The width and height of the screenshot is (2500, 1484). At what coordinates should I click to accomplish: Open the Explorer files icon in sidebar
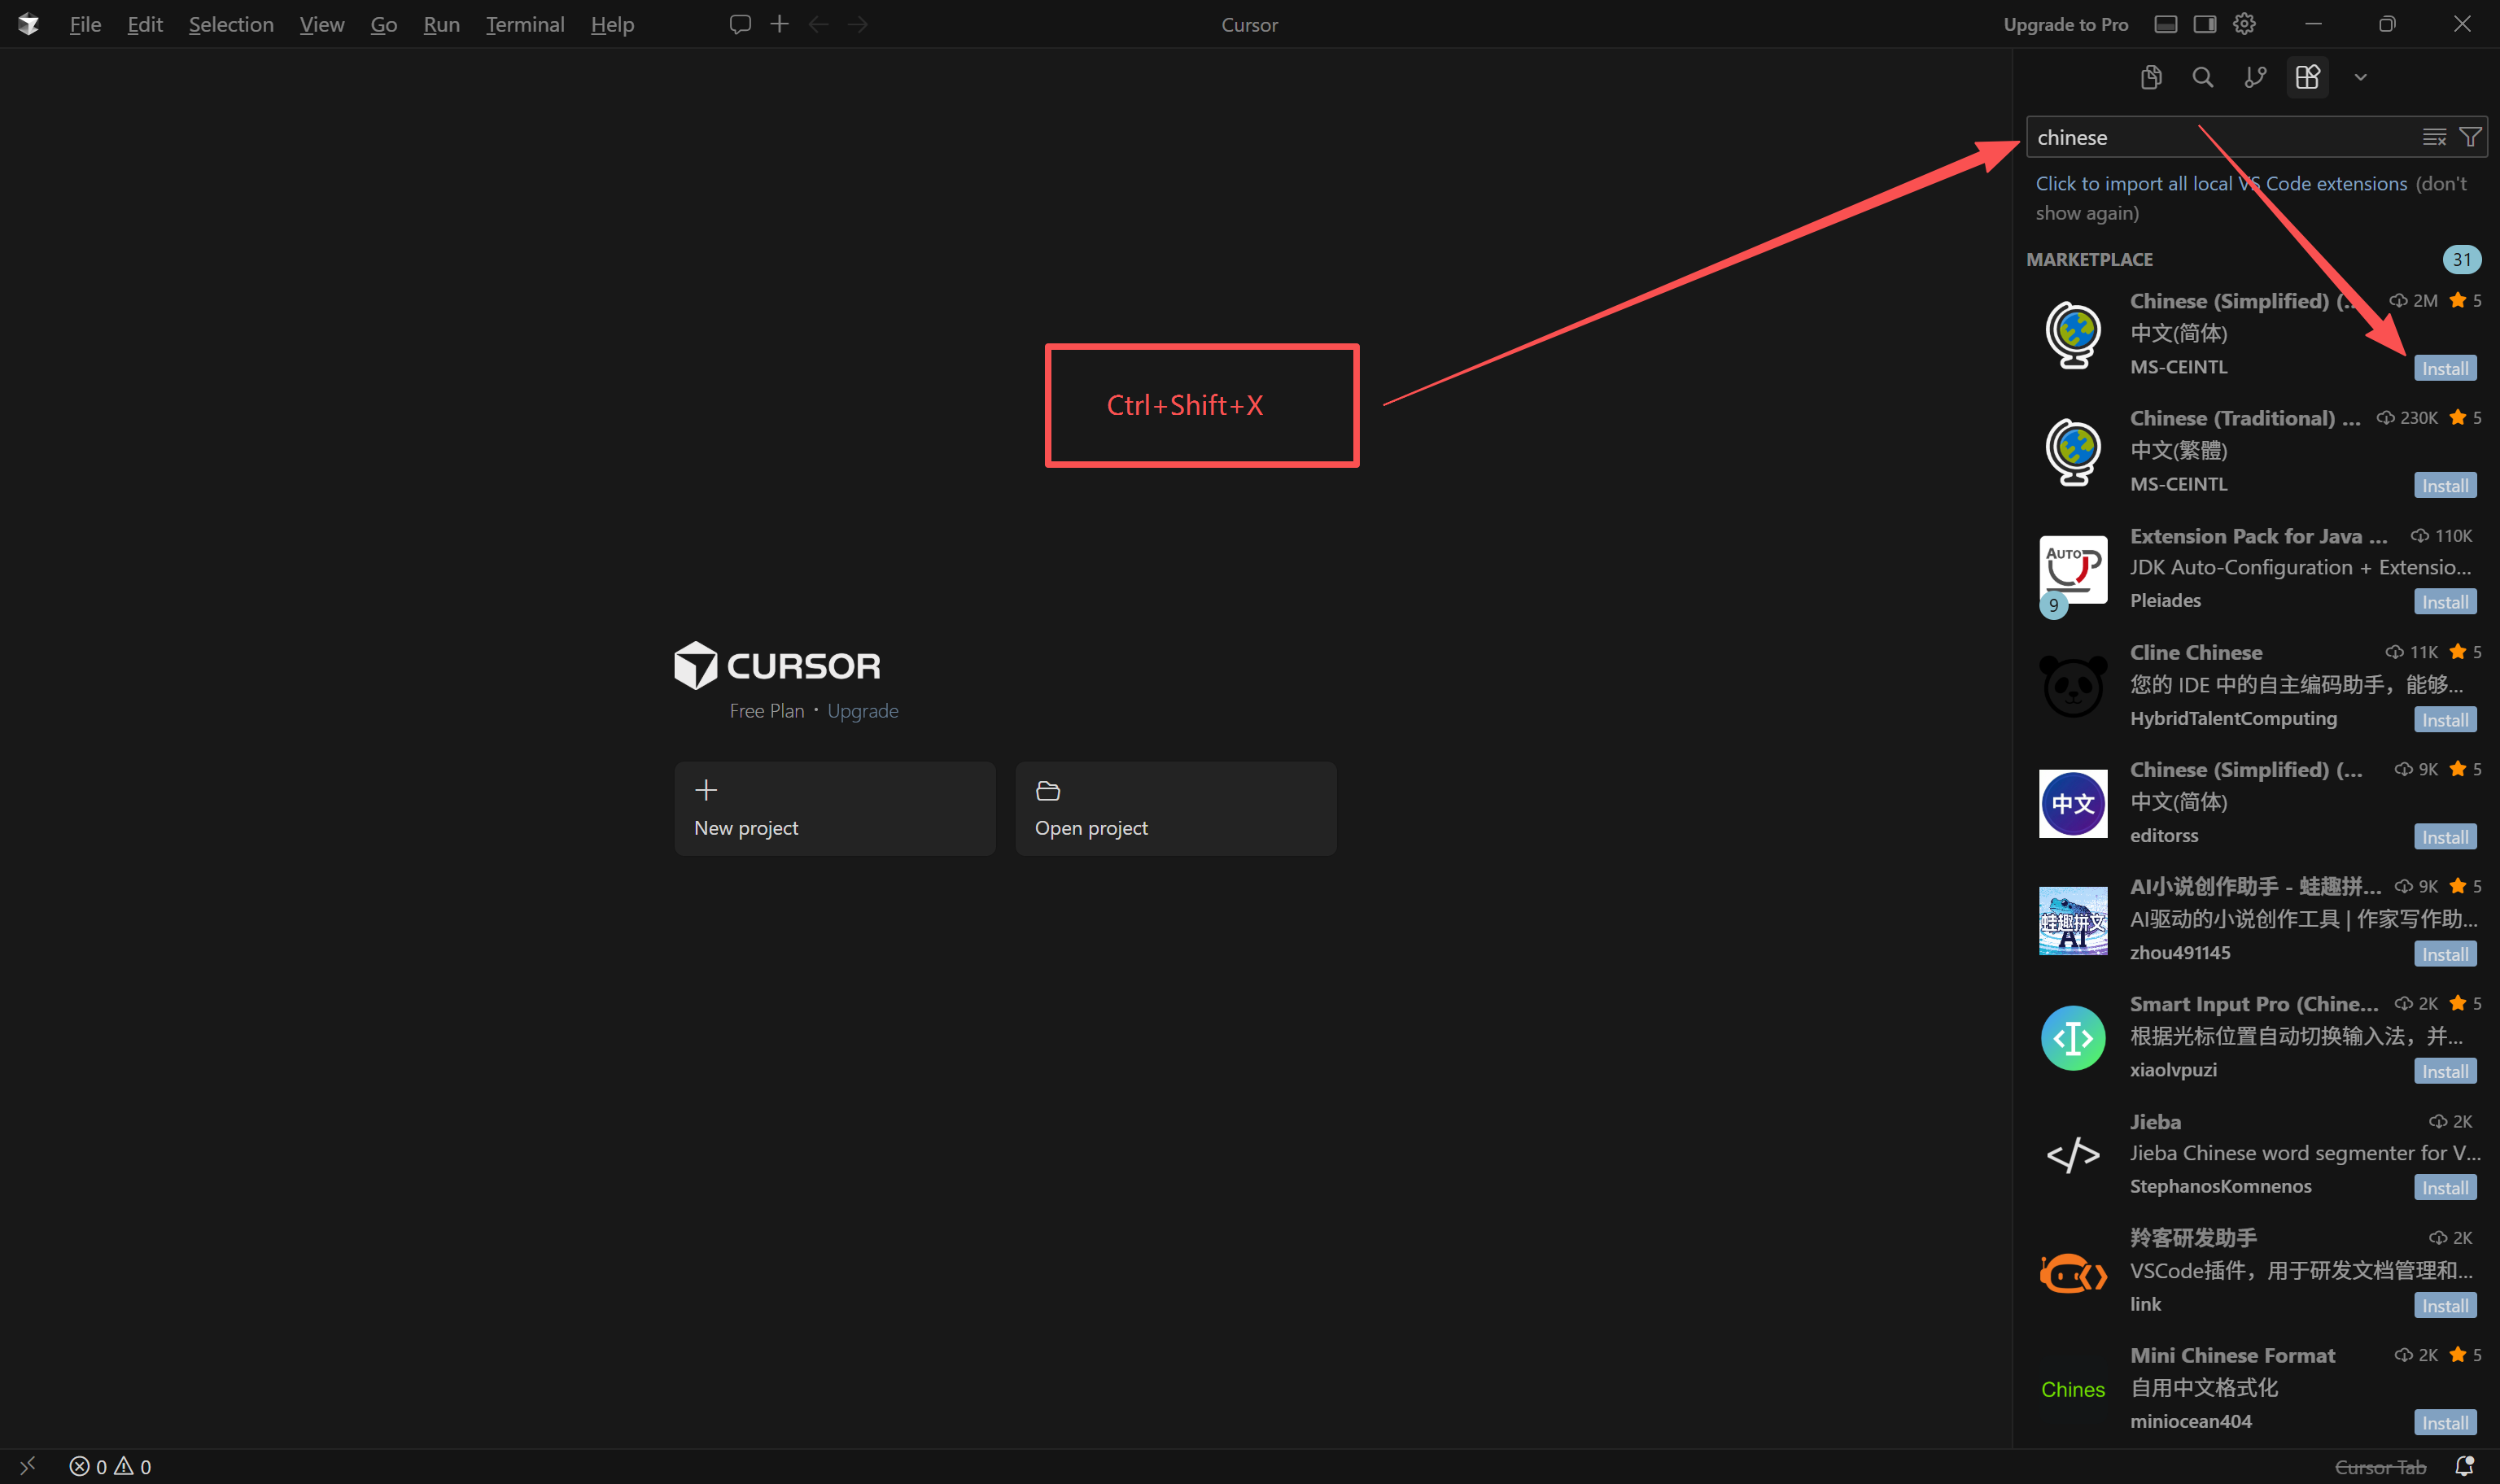(2151, 77)
